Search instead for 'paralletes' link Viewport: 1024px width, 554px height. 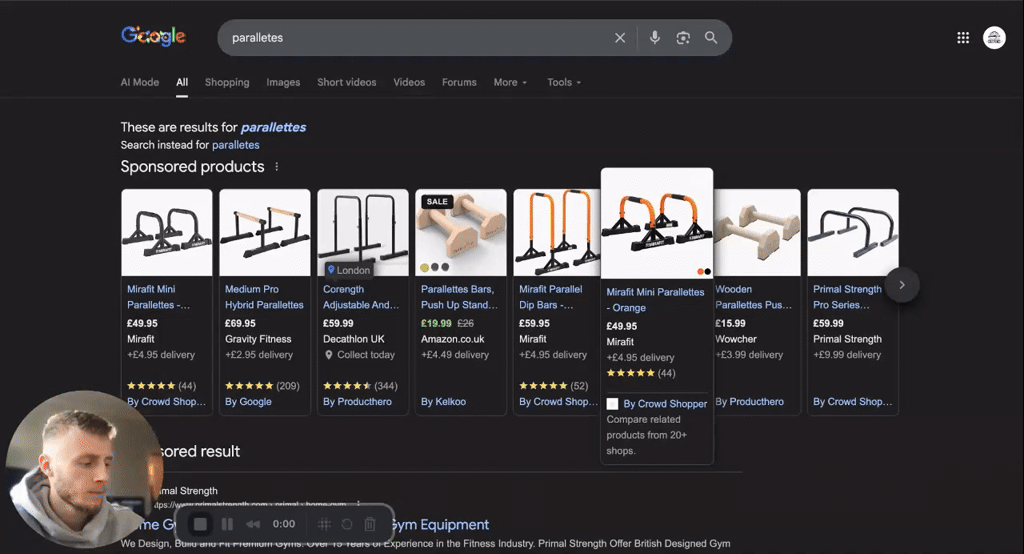[236, 145]
